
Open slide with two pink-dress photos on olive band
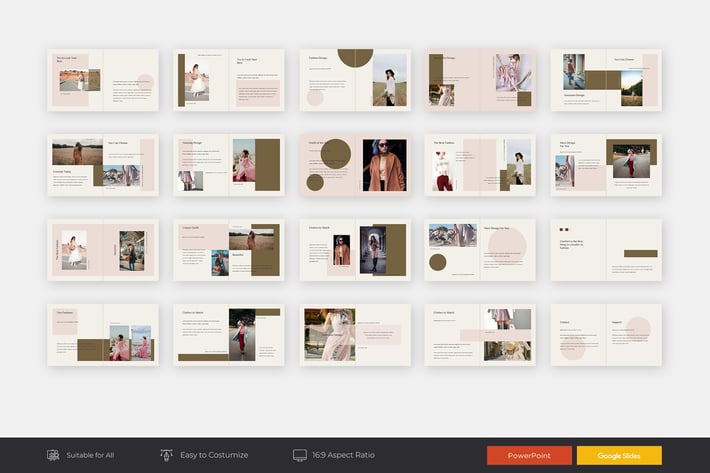pos(103,335)
